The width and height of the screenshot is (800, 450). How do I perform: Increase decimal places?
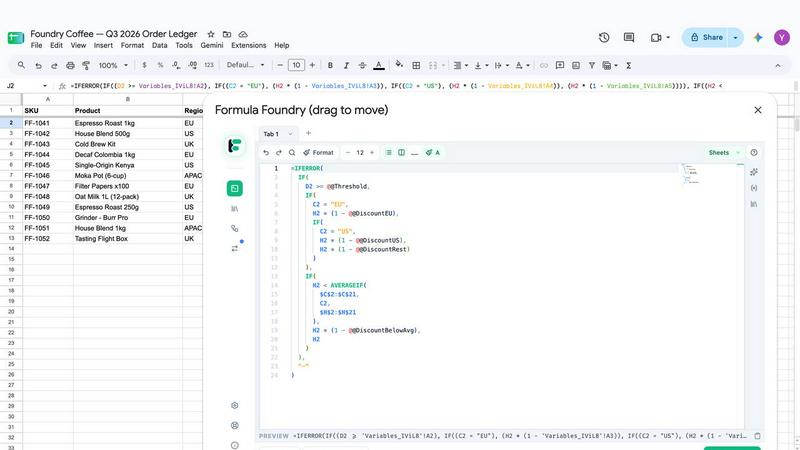(192, 65)
